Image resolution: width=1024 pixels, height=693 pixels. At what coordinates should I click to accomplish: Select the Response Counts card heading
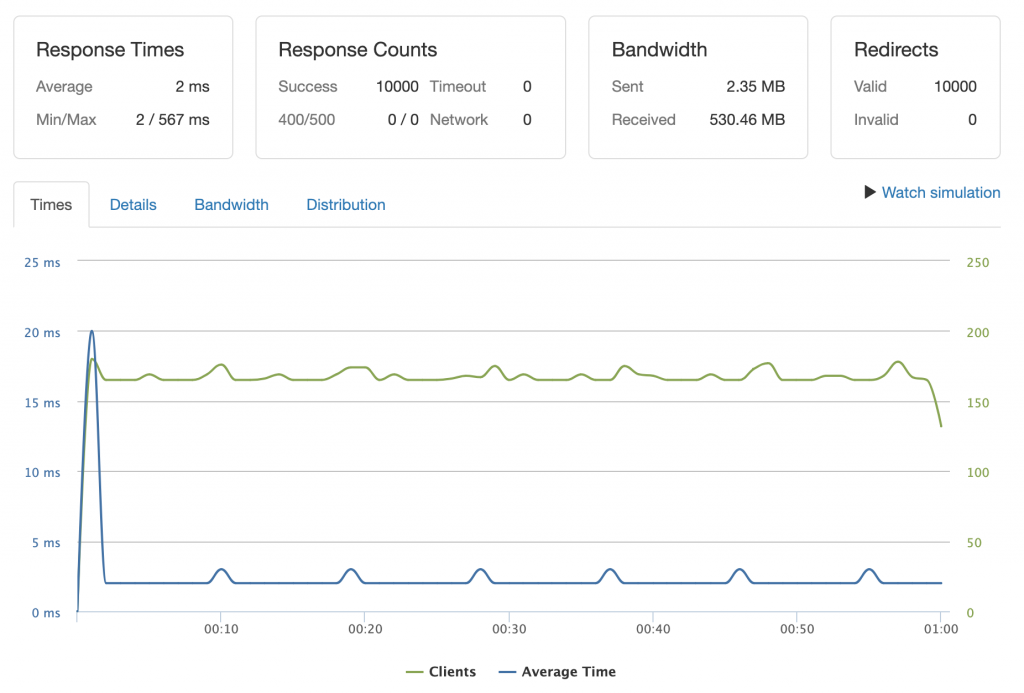[358, 50]
